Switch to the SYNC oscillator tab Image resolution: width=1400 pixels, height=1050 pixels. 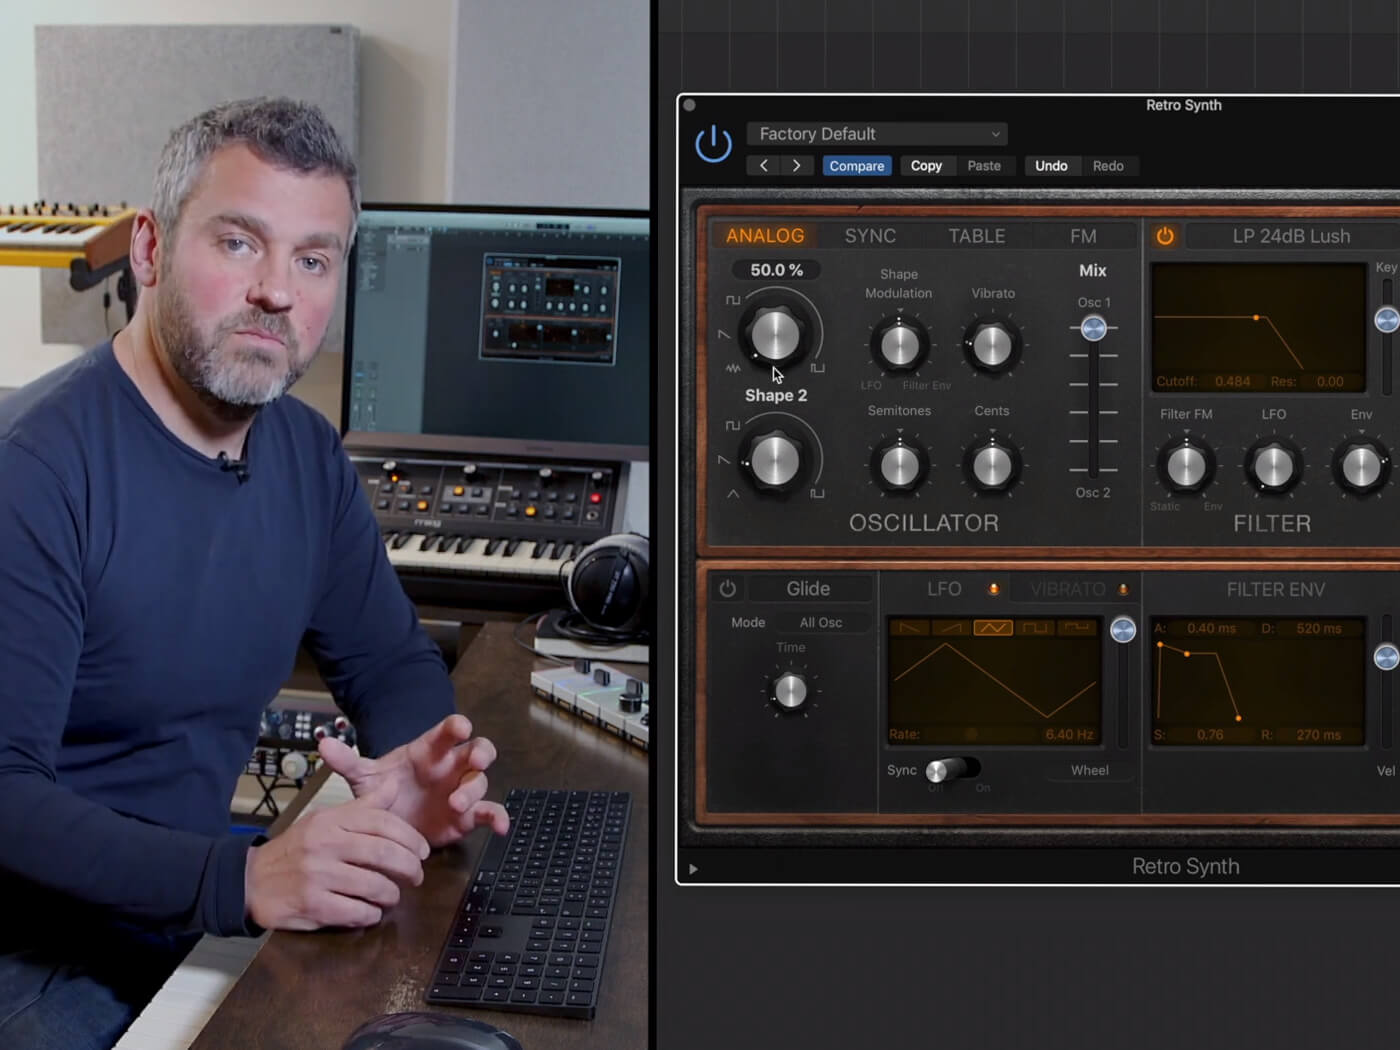(x=869, y=236)
